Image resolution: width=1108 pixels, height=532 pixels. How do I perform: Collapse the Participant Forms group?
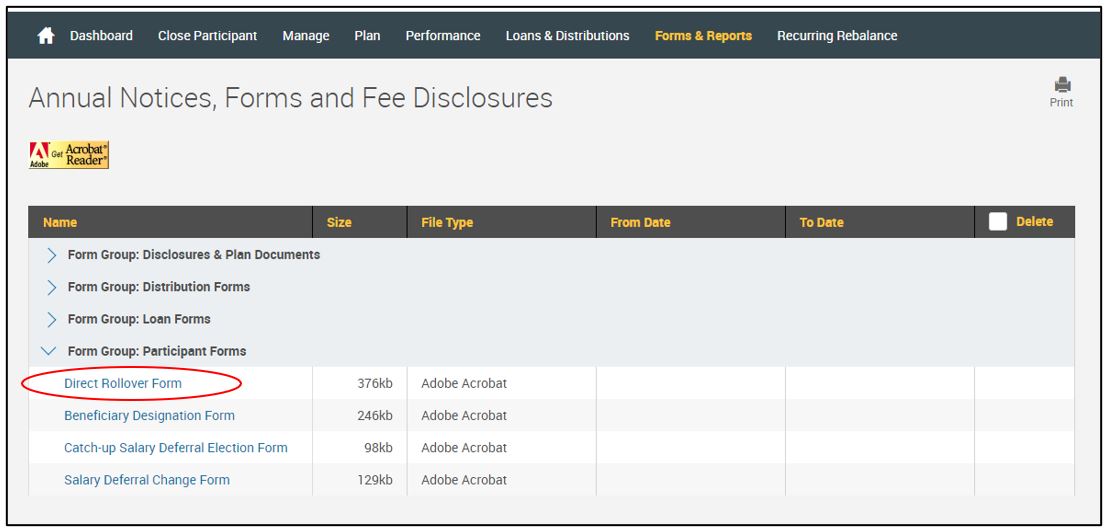tap(50, 351)
